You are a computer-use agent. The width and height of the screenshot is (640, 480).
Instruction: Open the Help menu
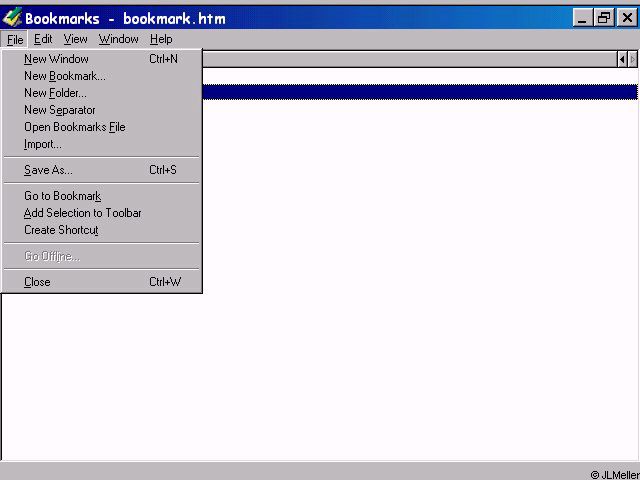tap(161, 39)
